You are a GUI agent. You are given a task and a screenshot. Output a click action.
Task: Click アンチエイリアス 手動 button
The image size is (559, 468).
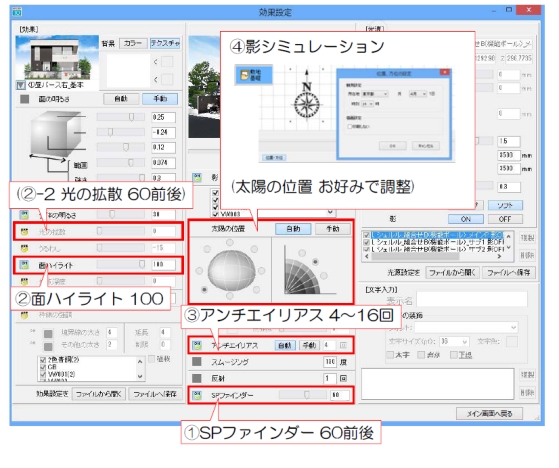click(309, 345)
